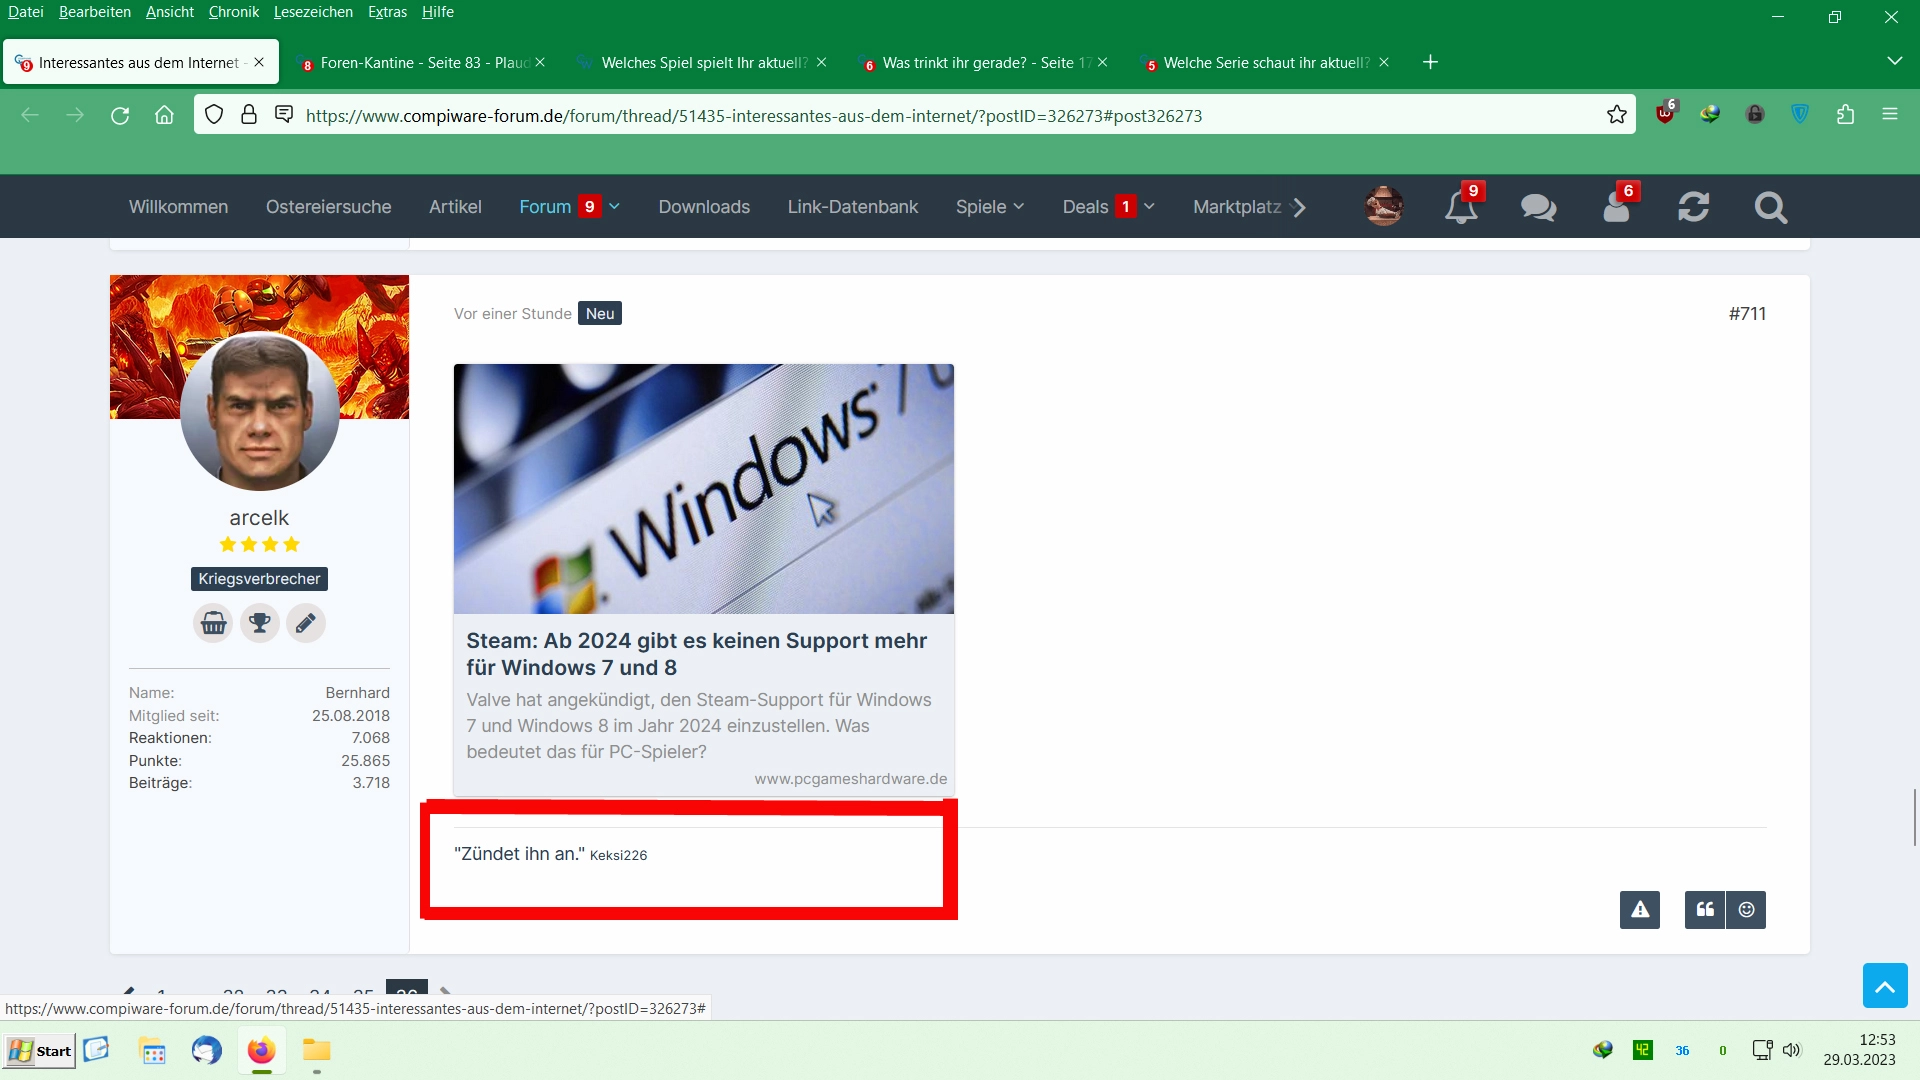
Task: React to post #711 with smiley
Action: pos(1746,910)
